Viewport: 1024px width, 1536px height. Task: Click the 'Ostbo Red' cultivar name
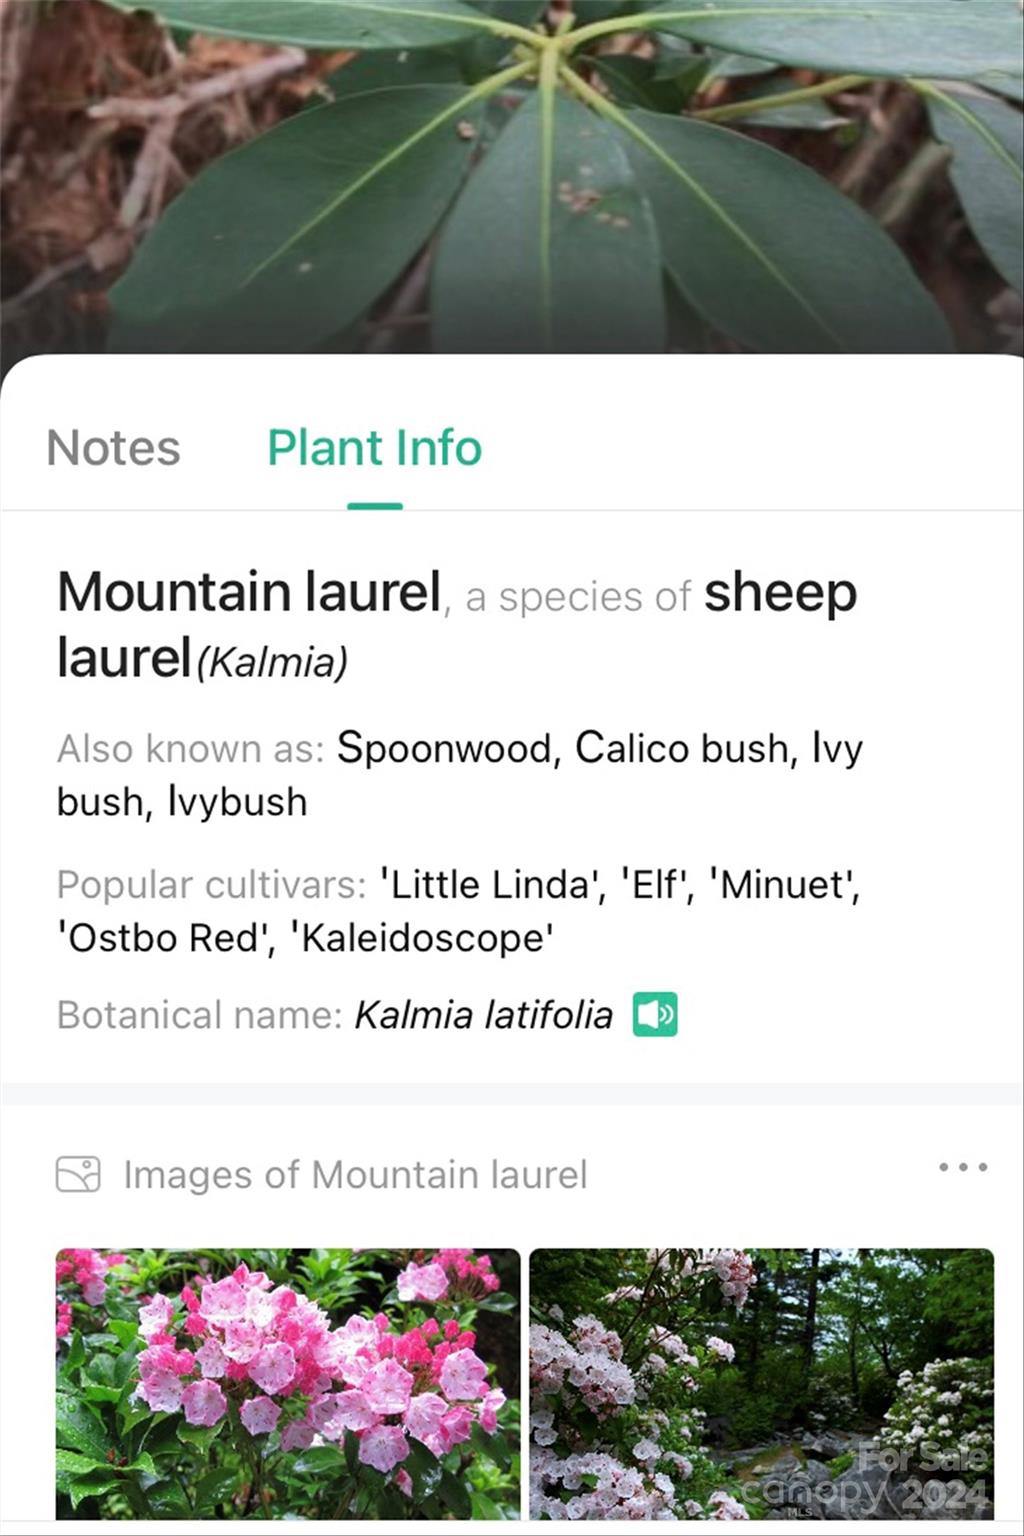[164, 938]
